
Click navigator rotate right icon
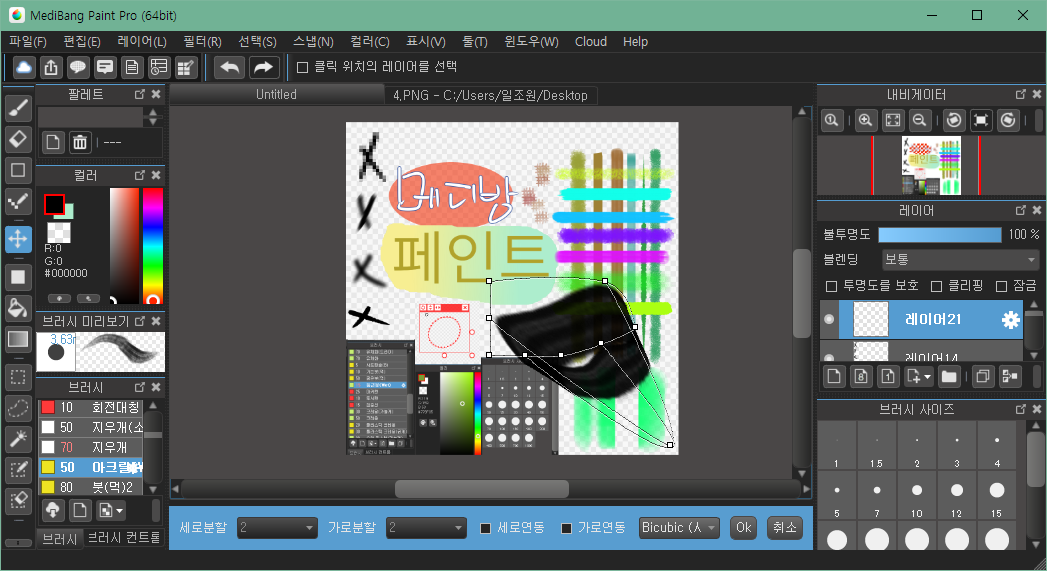coord(1008,120)
